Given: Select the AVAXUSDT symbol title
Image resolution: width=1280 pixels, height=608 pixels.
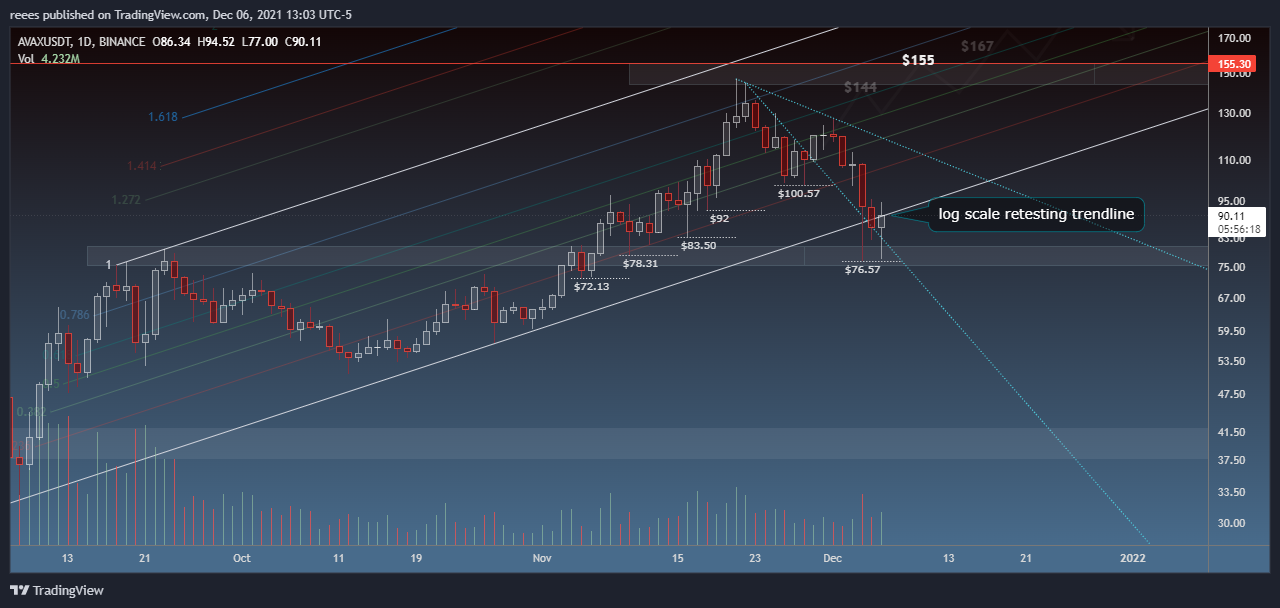Looking at the screenshot, I should tap(47, 42).
